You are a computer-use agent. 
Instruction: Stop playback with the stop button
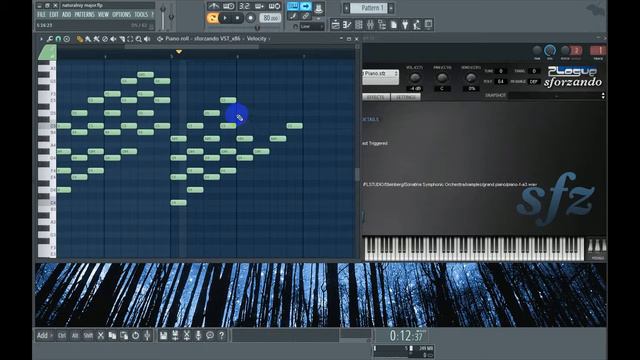point(238,18)
